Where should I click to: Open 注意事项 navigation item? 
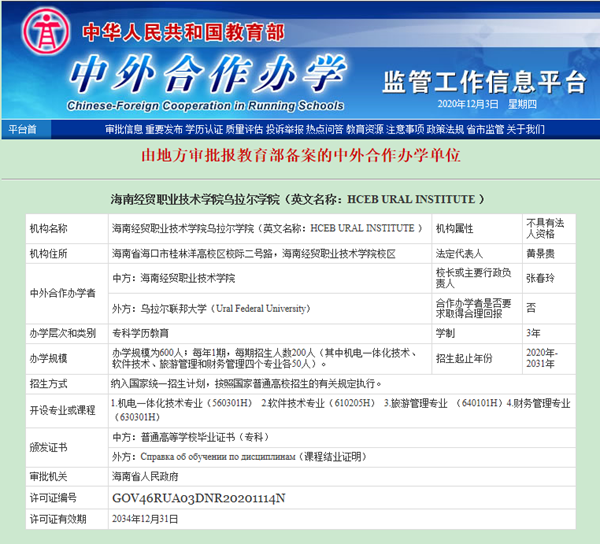pos(405,129)
